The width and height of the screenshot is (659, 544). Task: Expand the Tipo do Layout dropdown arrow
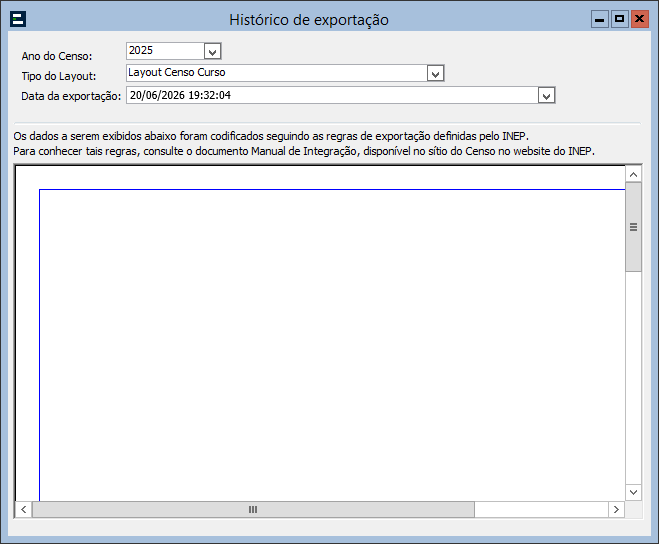435,74
